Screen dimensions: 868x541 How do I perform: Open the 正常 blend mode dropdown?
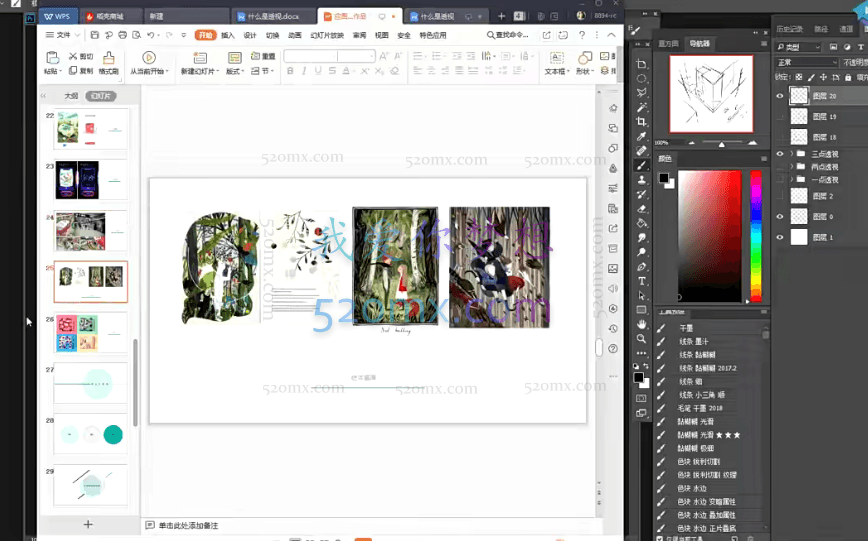[x=807, y=62]
